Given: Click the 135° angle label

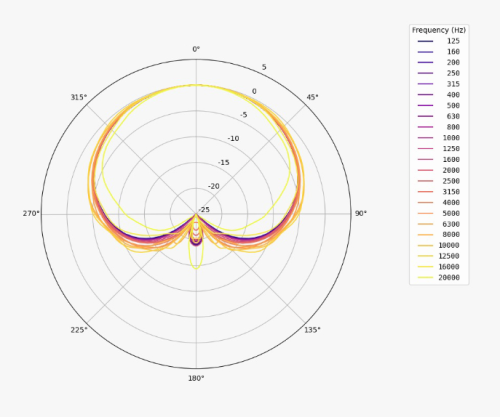Looking at the screenshot, I should pos(312,330).
